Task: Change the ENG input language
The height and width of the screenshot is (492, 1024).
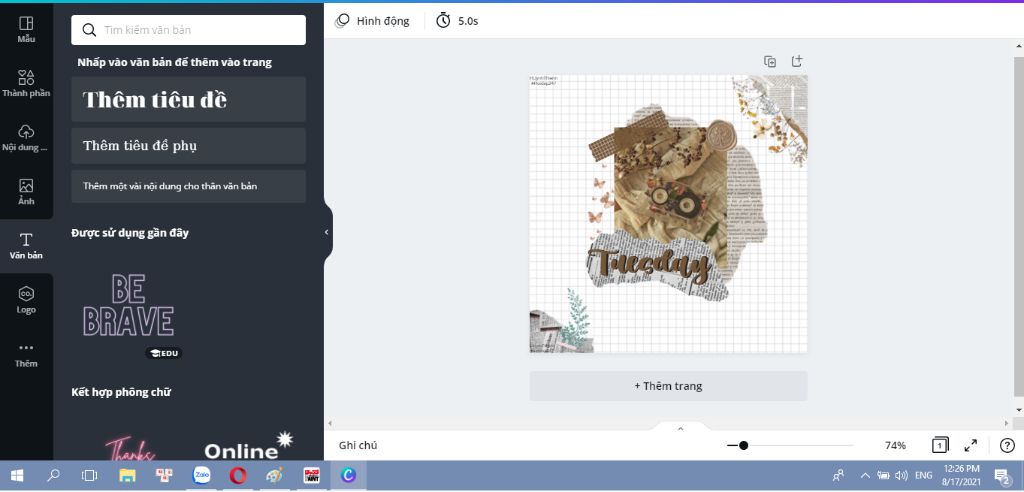Action: (923, 476)
